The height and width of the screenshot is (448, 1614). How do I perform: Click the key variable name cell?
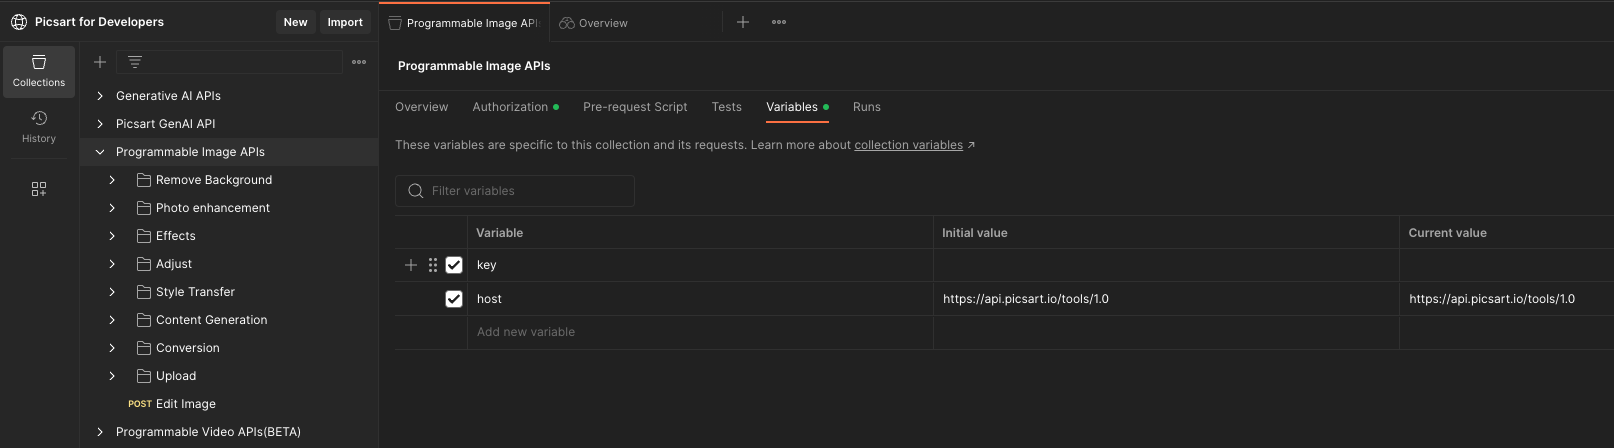(700, 265)
